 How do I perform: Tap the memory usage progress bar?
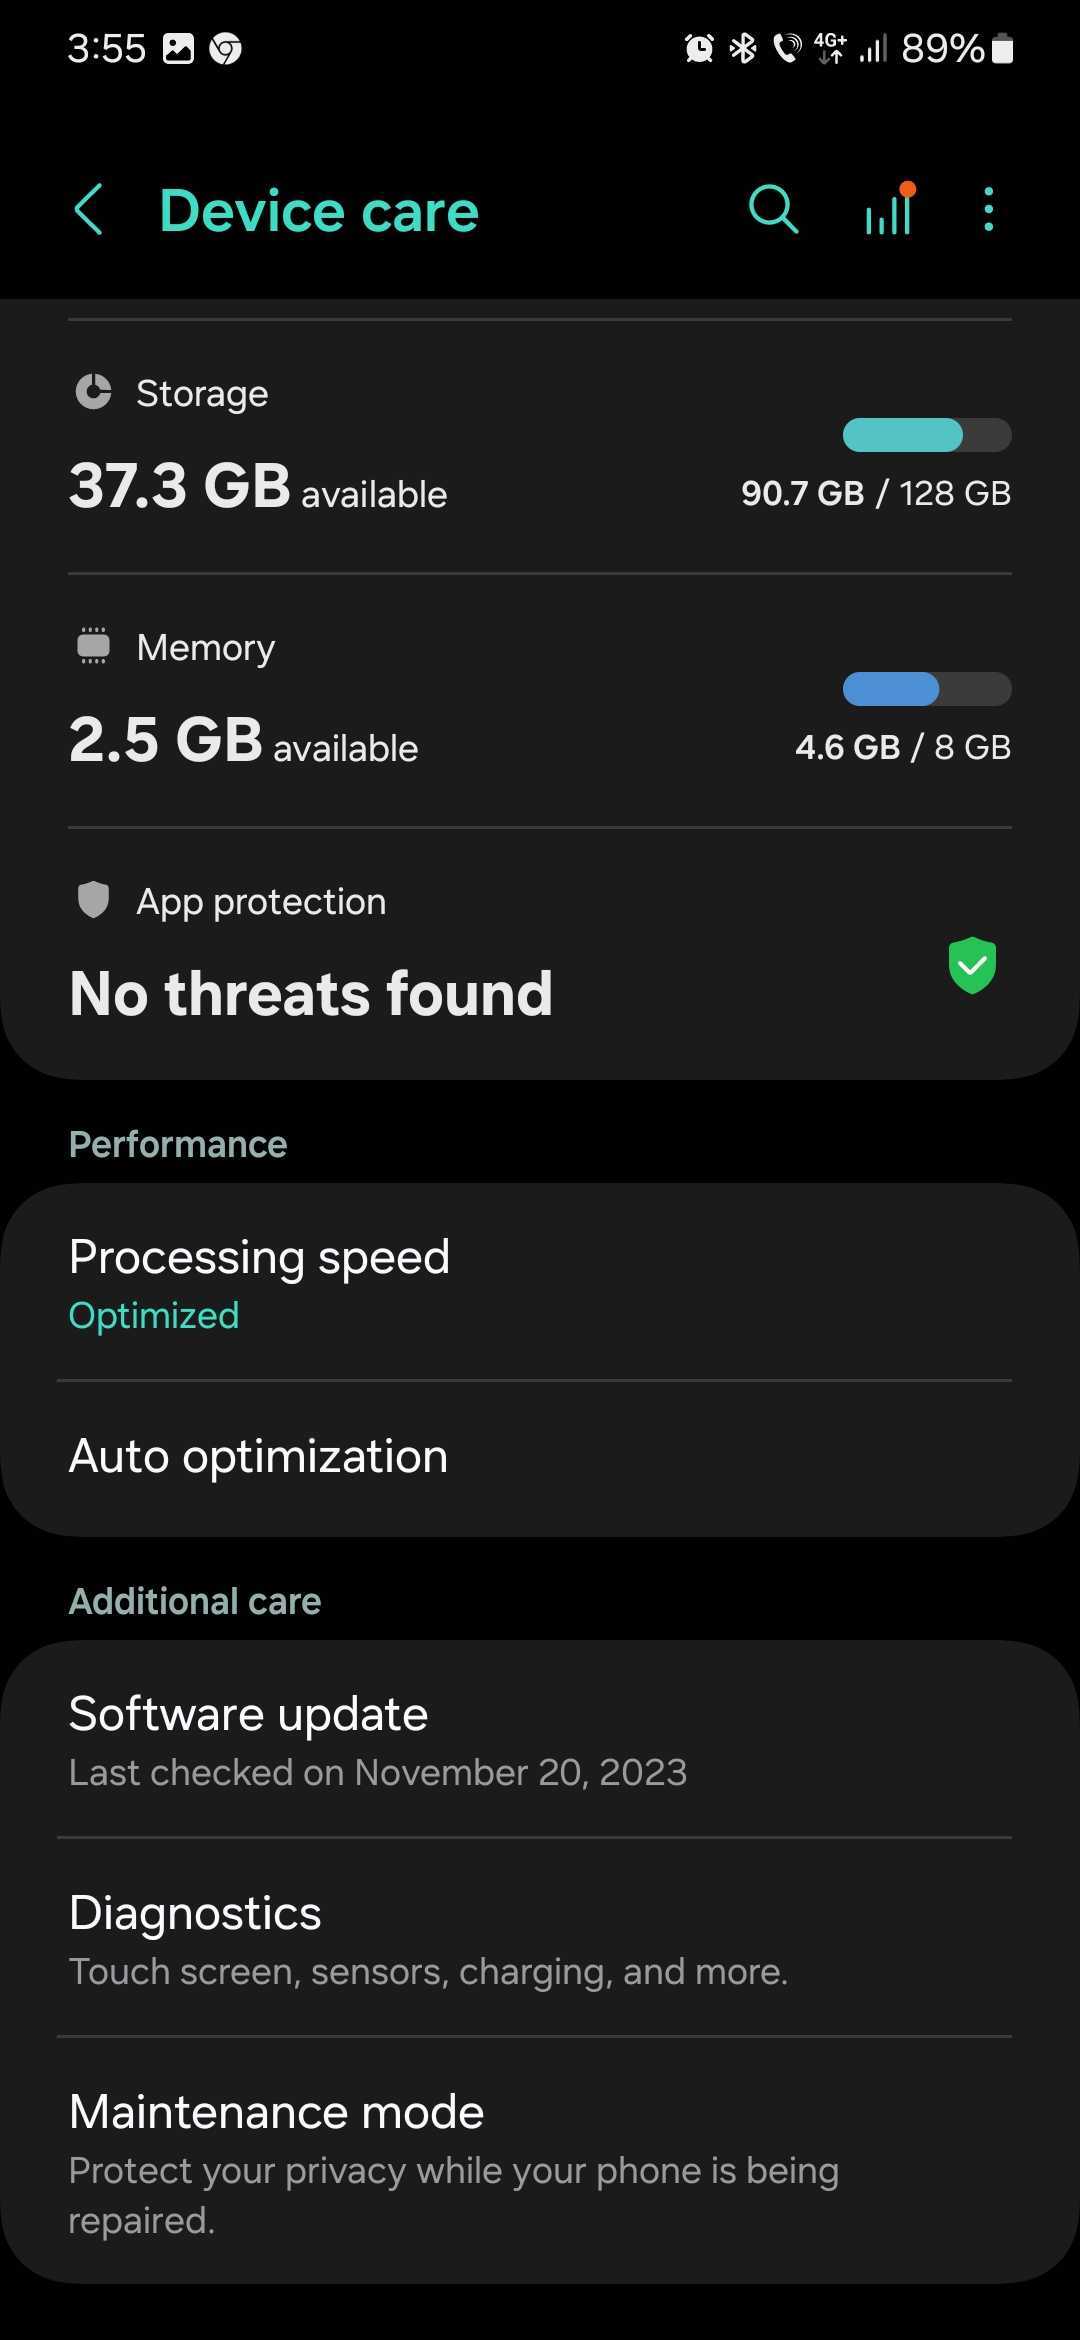point(927,689)
